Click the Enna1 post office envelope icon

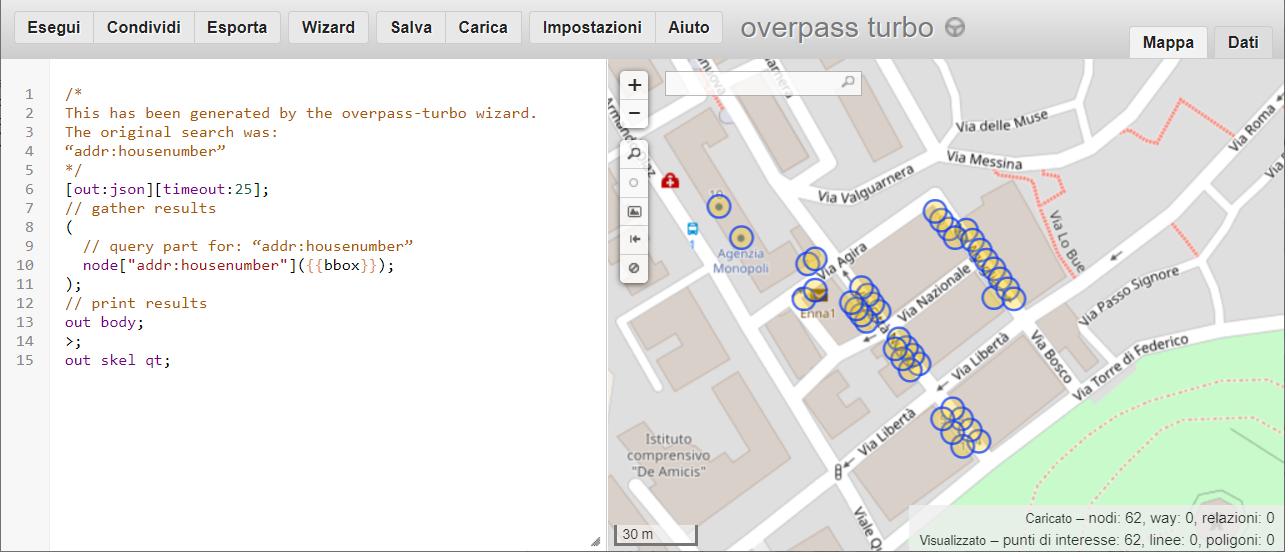point(818,293)
